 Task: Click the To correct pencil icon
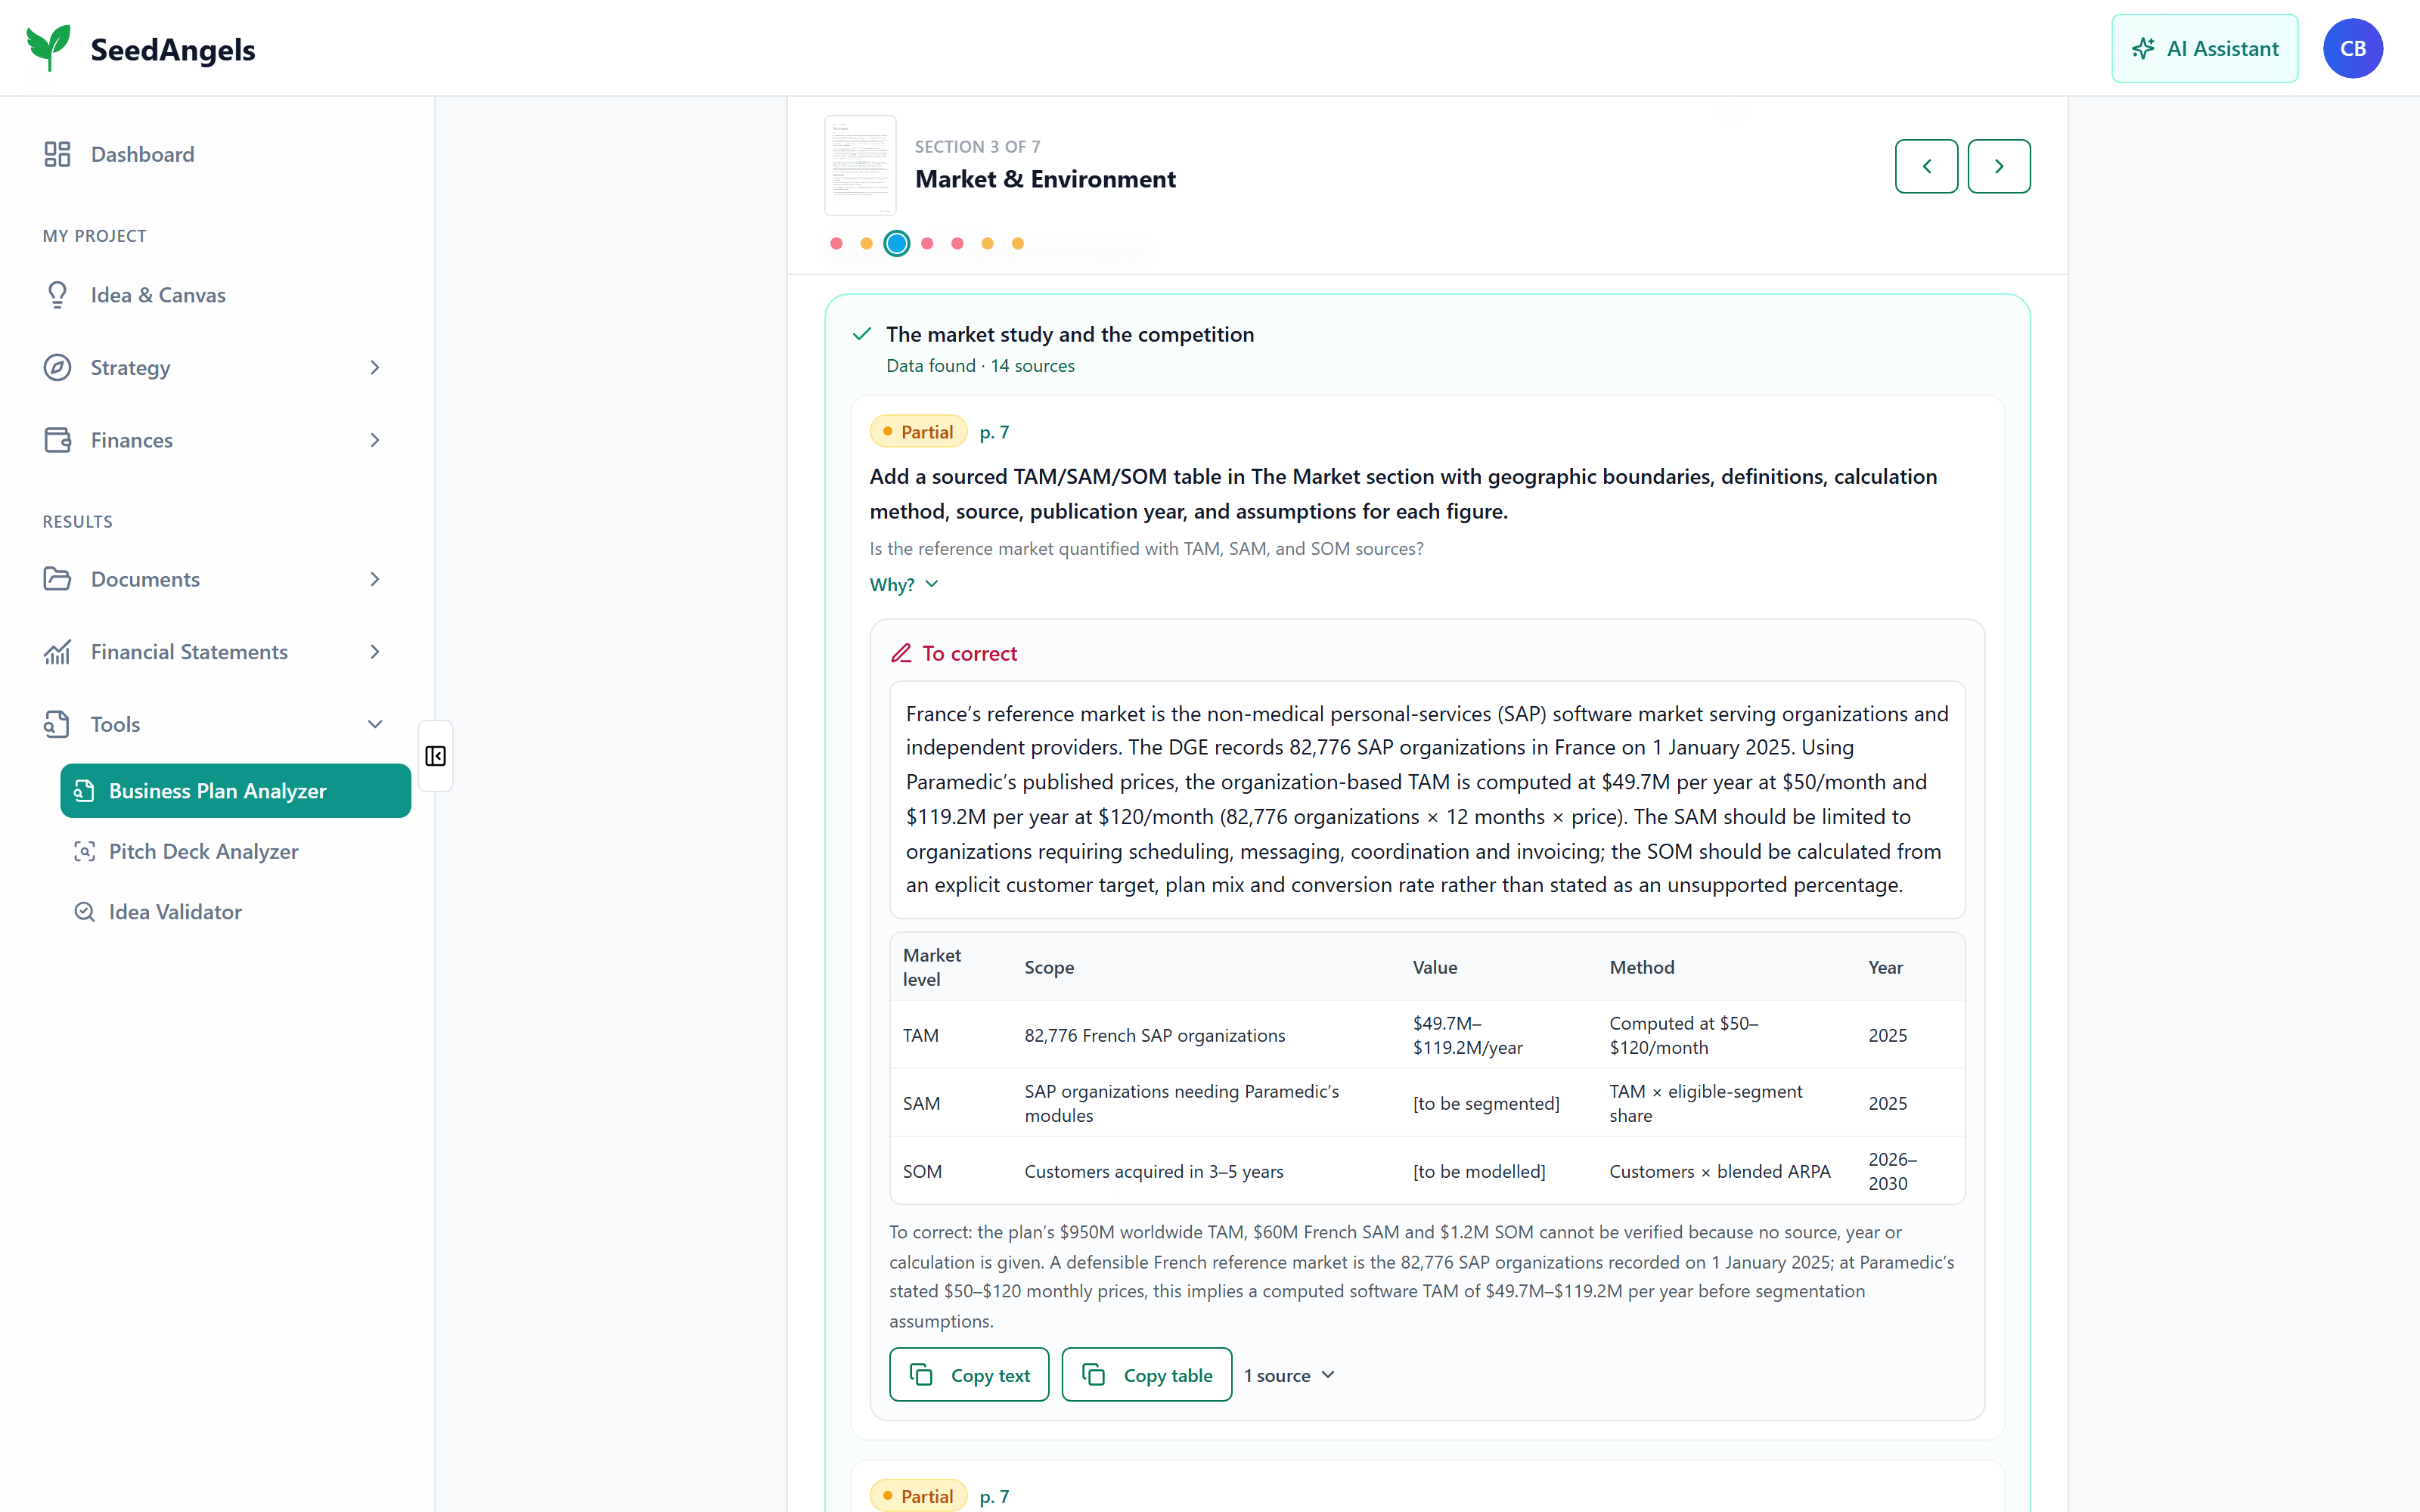tap(901, 653)
